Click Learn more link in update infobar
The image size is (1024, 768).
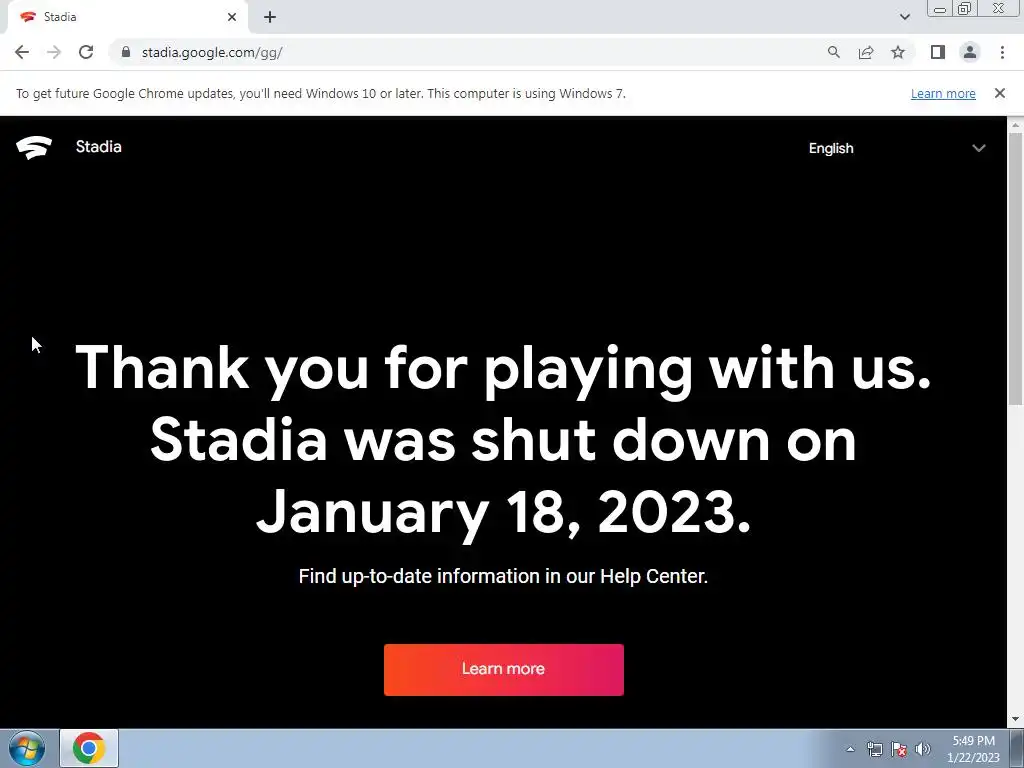pos(943,93)
